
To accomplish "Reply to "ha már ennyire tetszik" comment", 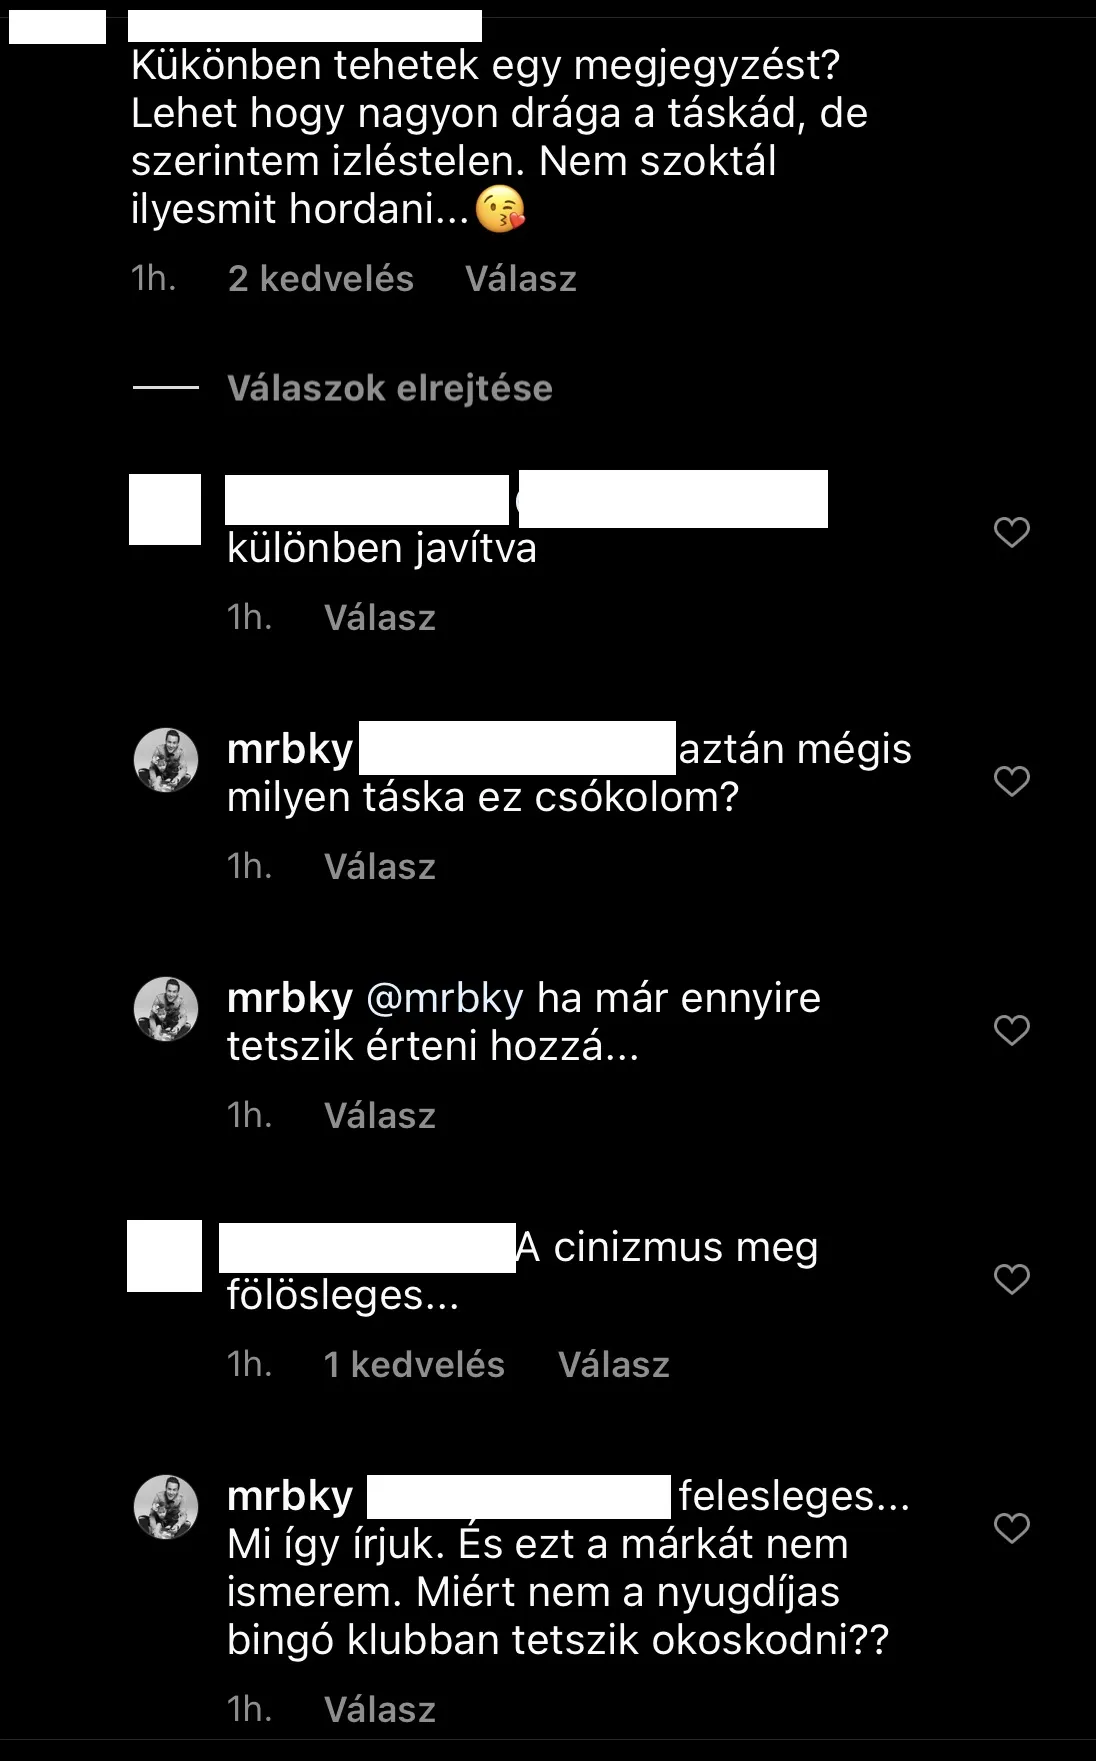I will [380, 1116].
